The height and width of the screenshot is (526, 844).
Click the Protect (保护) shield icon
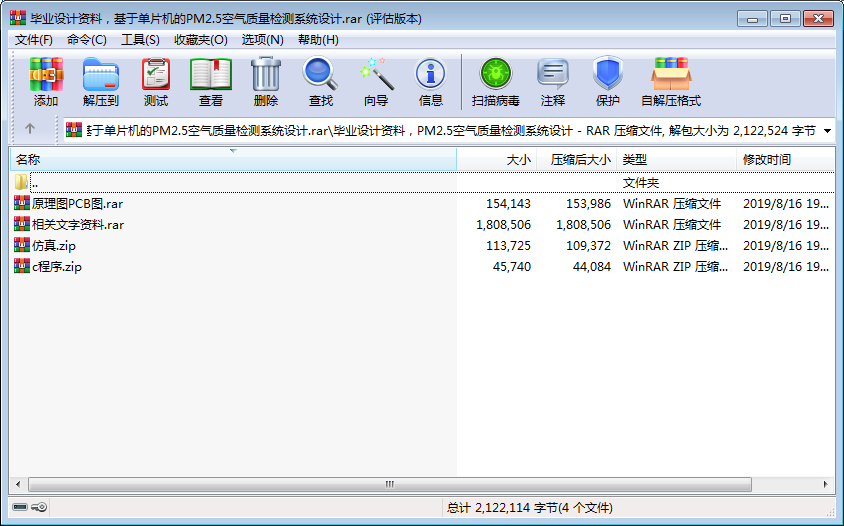[608, 74]
